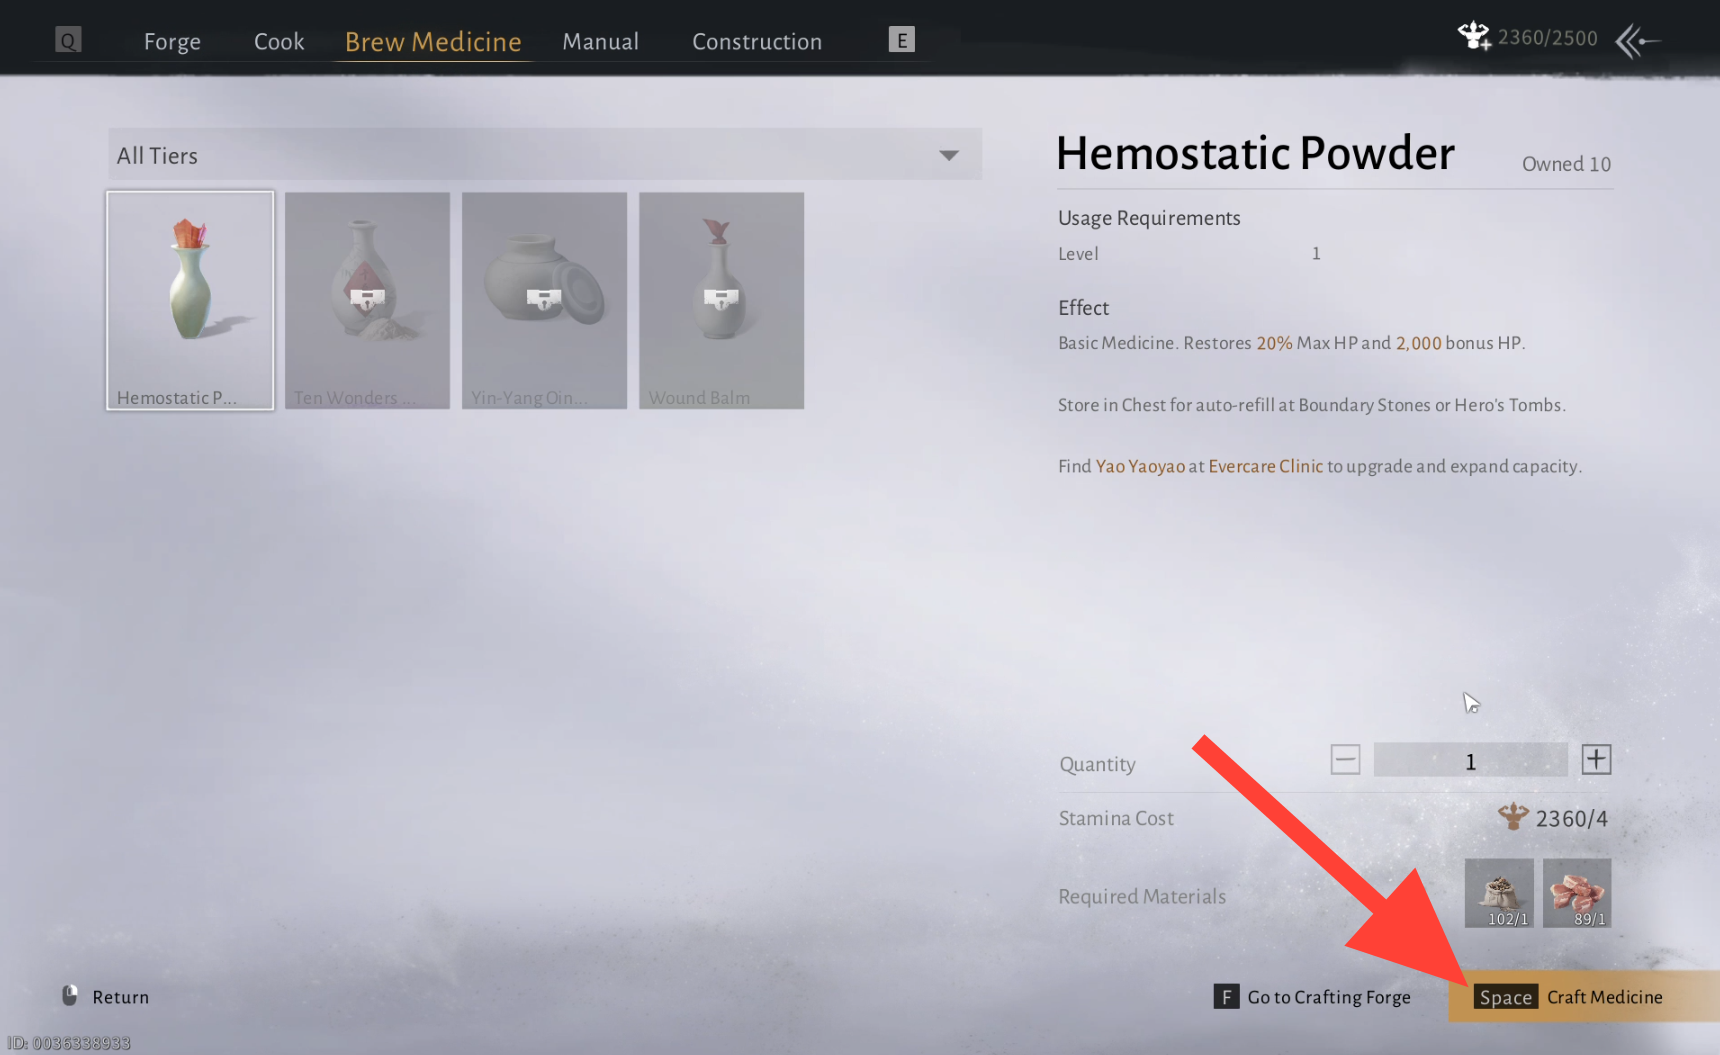Click the raw meat material icon 89/1
Image resolution: width=1720 pixels, height=1055 pixels.
[x=1576, y=893]
